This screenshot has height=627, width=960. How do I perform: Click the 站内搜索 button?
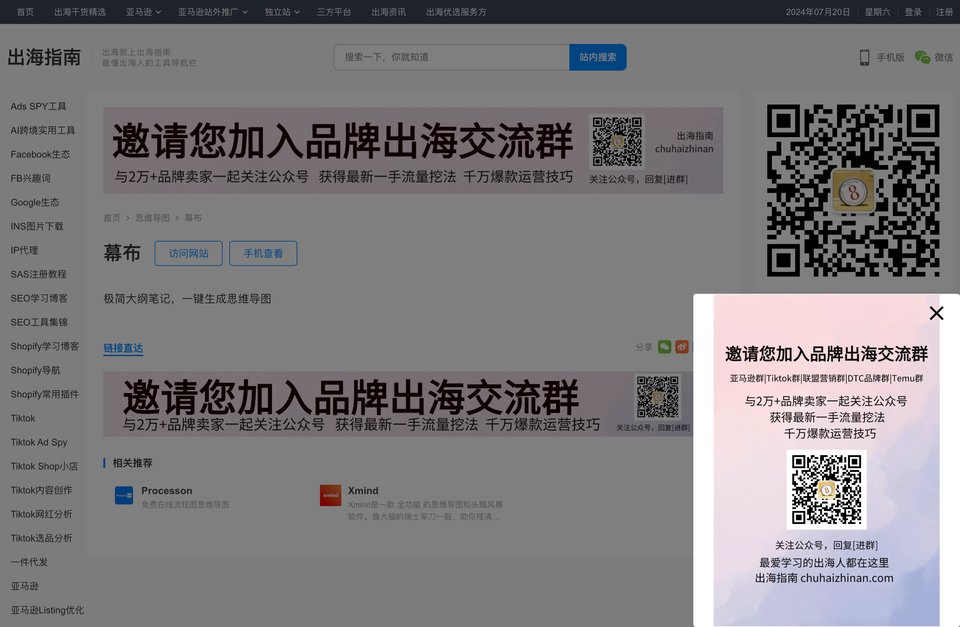click(x=598, y=57)
